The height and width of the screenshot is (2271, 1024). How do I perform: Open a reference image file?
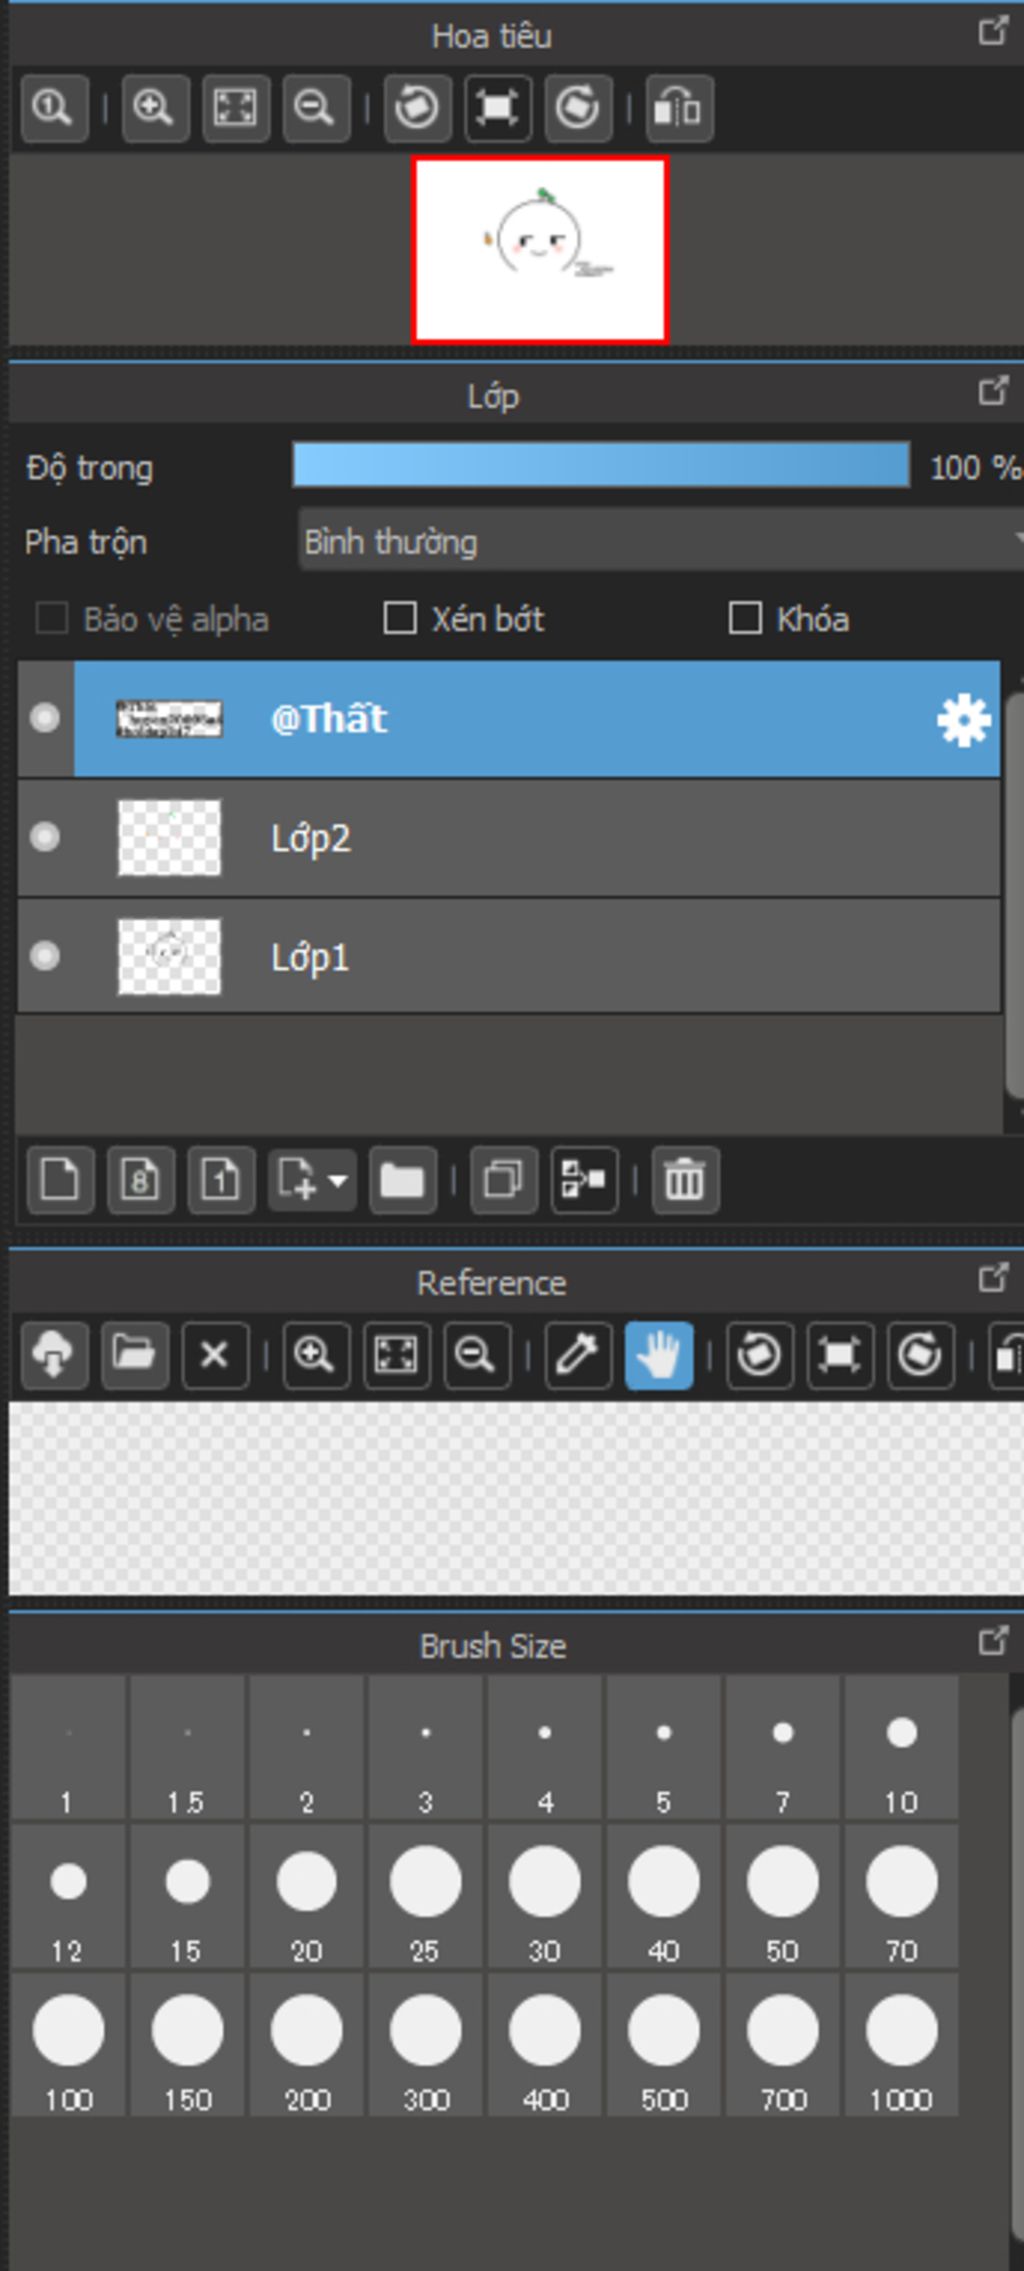134,1355
